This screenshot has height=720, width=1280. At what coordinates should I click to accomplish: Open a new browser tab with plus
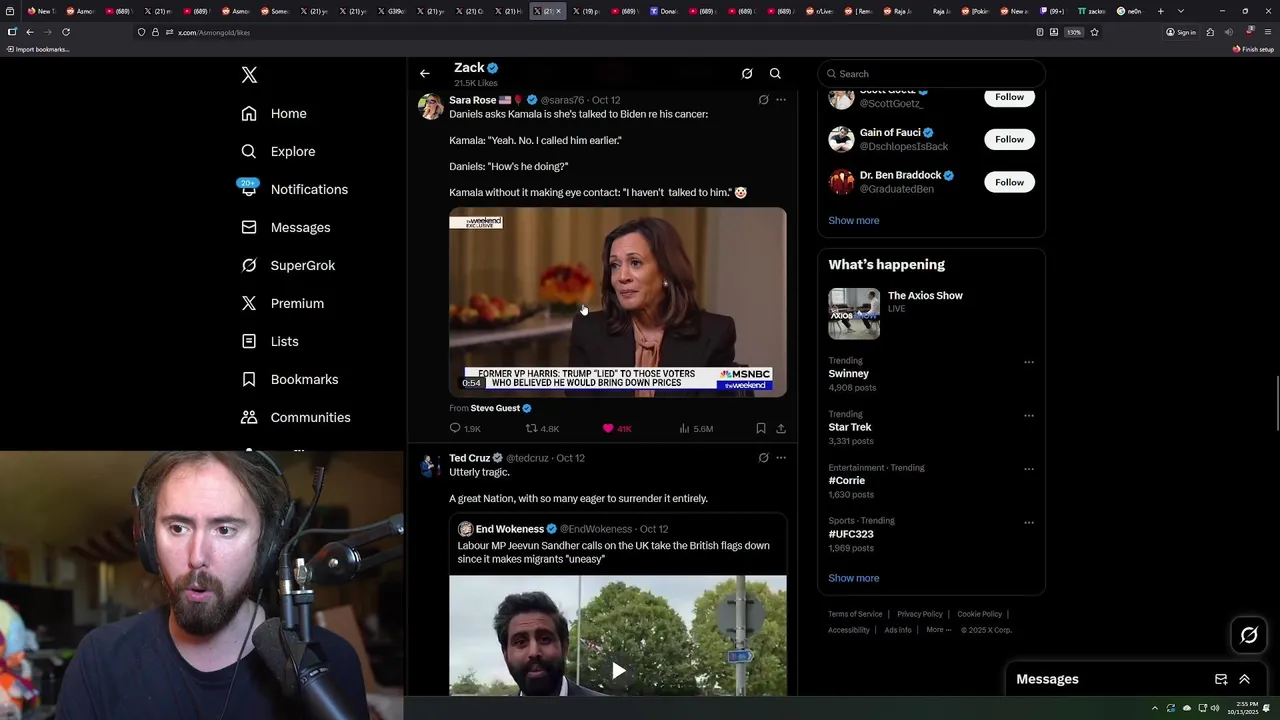coord(1160,11)
